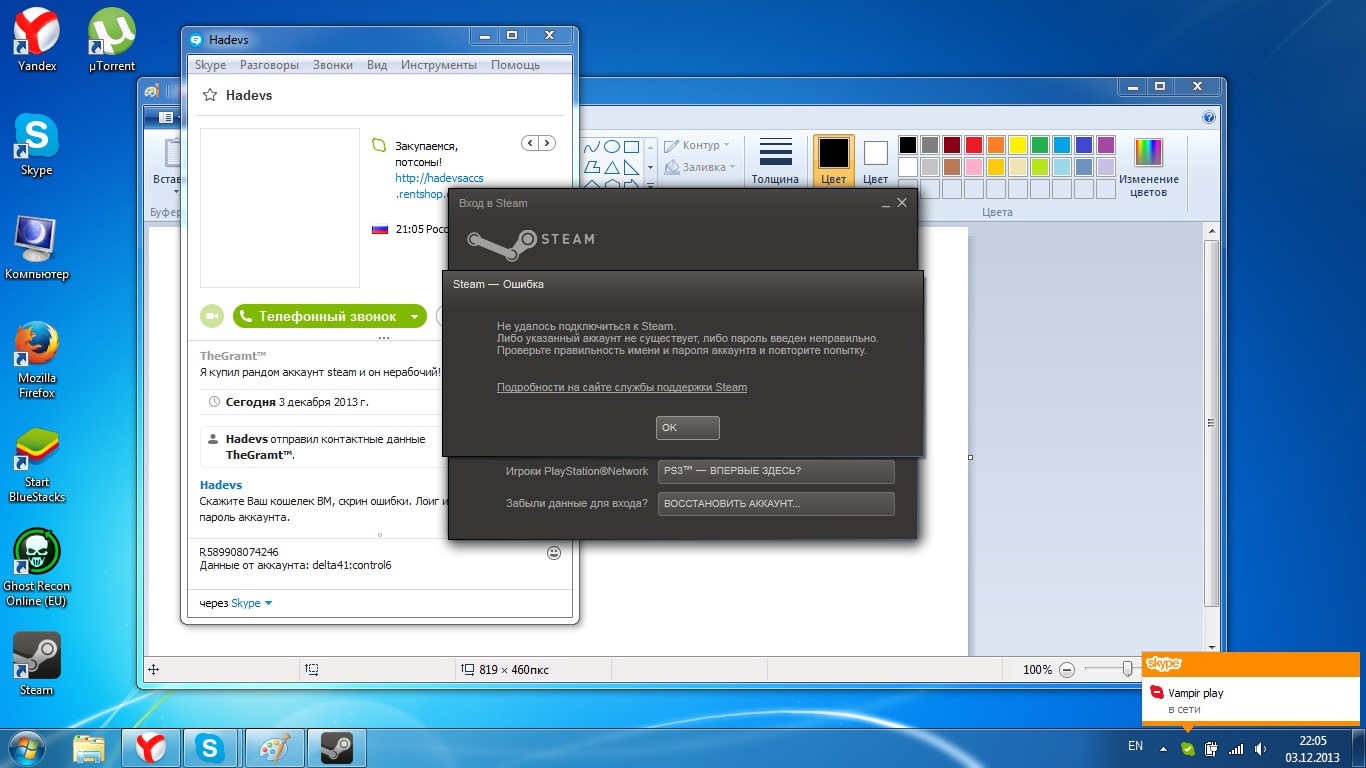Show next mood message with right arrow

pyautogui.click(x=546, y=143)
